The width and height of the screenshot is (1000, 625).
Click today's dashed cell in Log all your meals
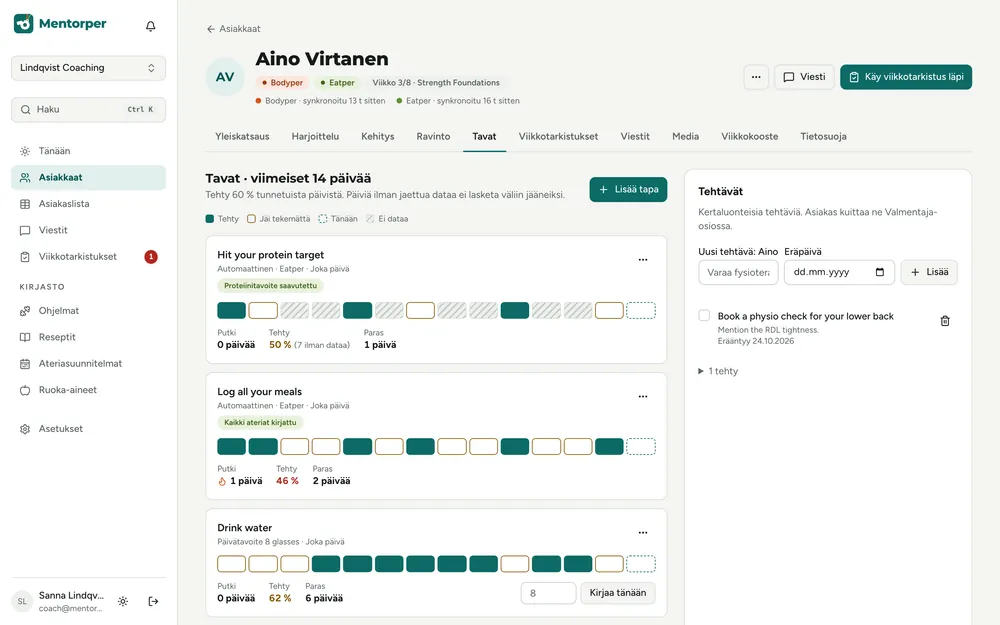(641, 446)
